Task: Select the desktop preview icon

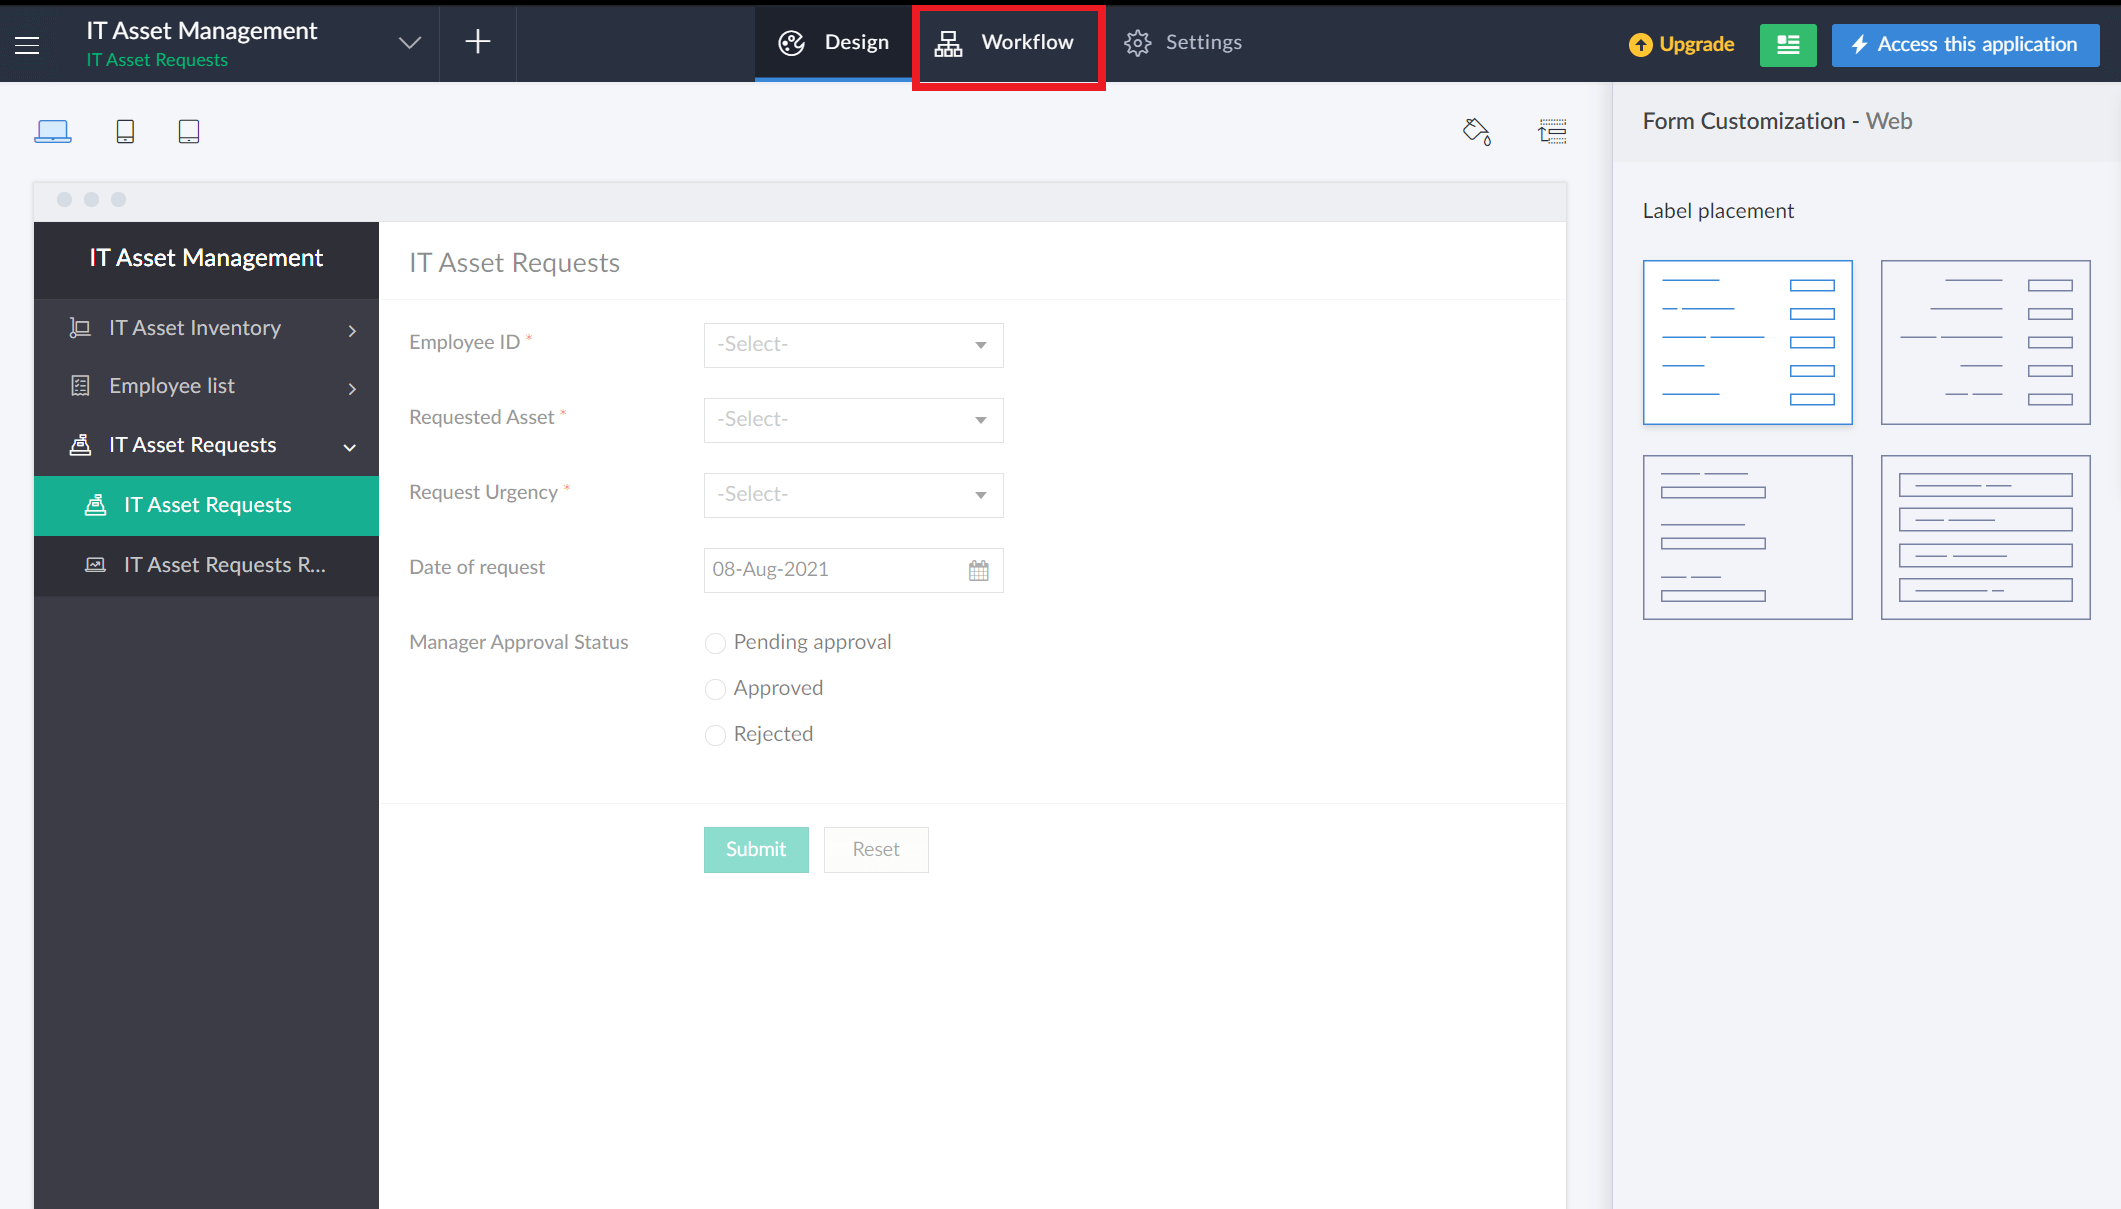Action: tap(53, 130)
